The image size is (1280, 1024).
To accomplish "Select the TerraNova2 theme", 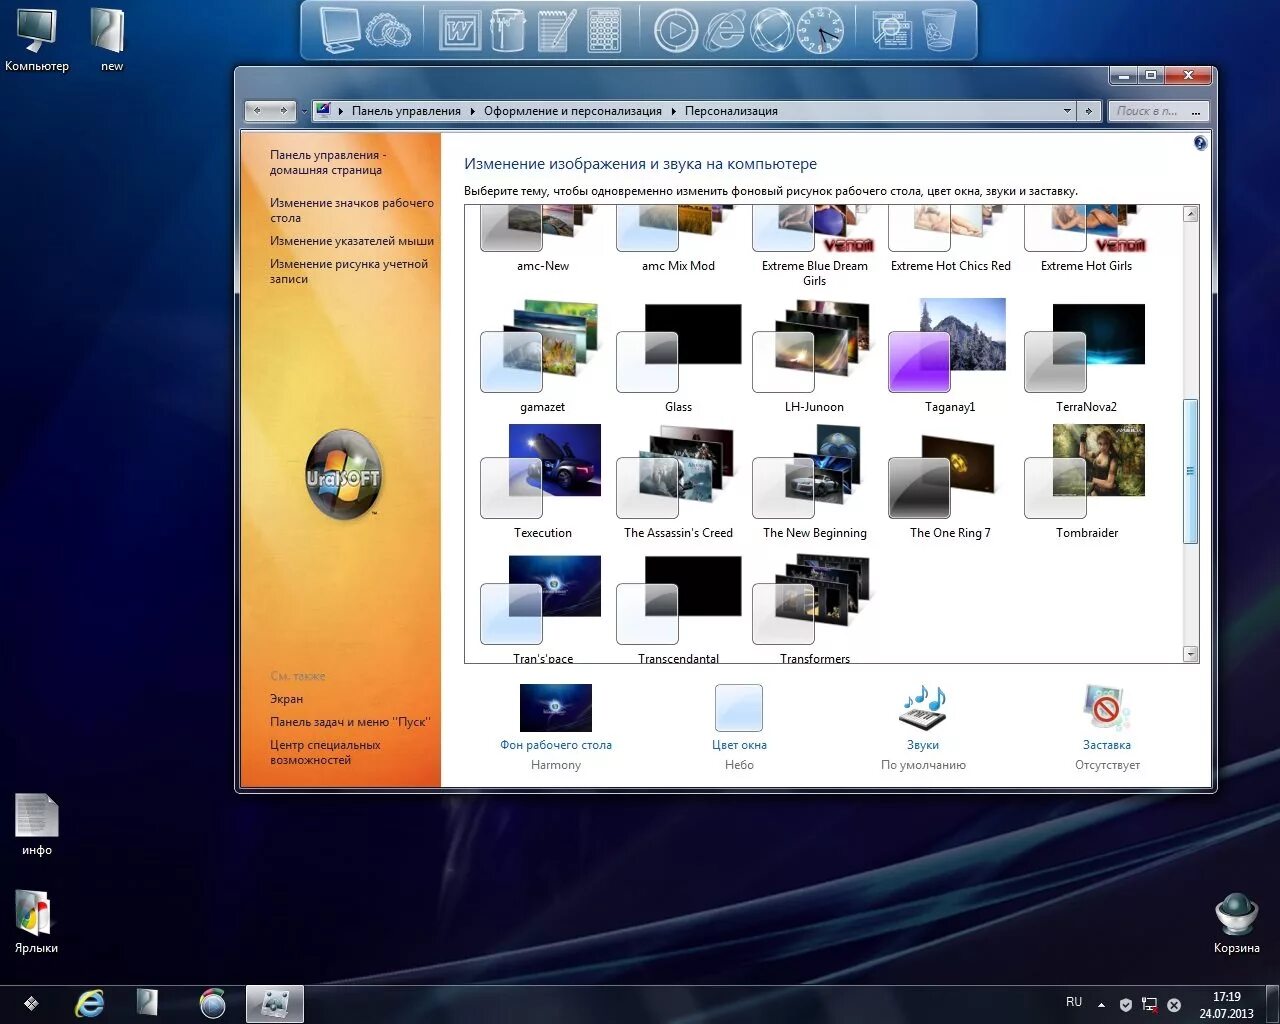I will [x=1087, y=357].
